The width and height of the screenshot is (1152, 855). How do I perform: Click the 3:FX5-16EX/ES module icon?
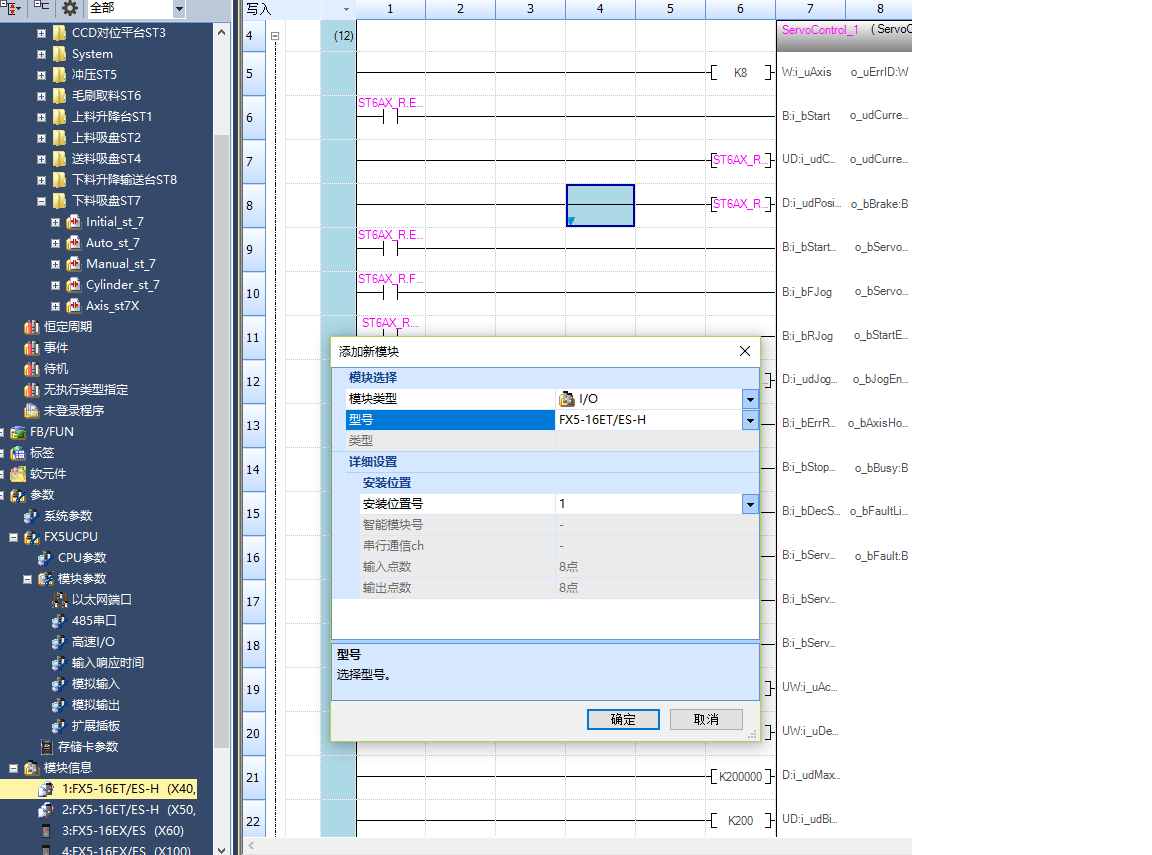pyautogui.click(x=45, y=831)
